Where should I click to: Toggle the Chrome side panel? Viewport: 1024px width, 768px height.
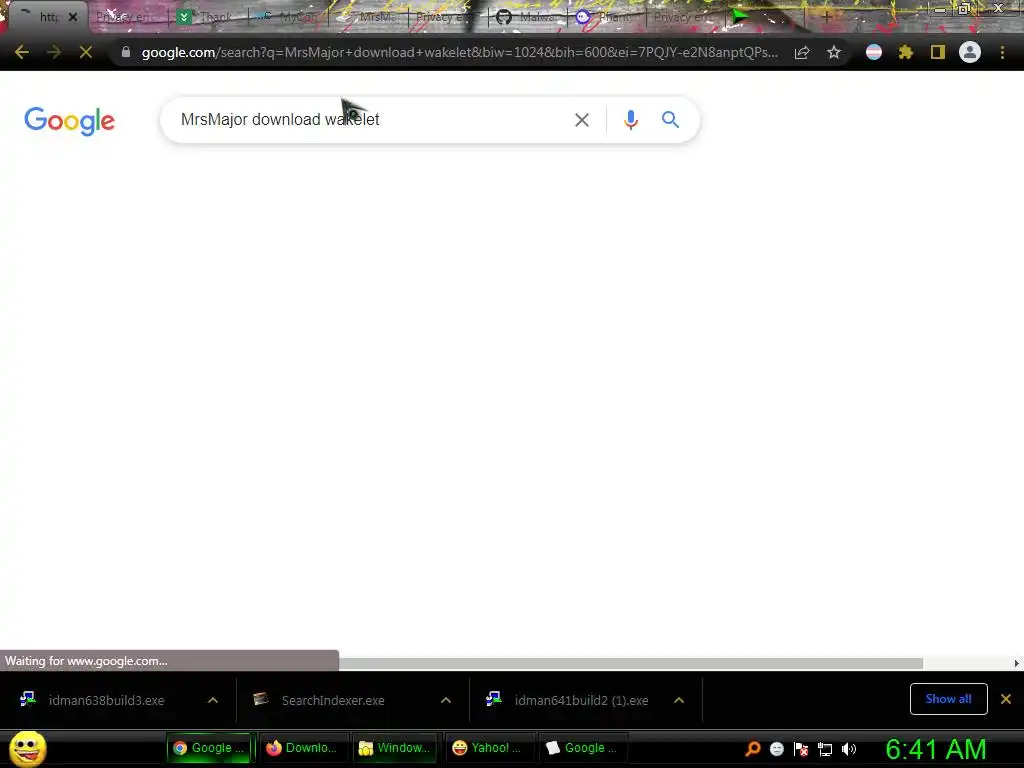(x=938, y=52)
